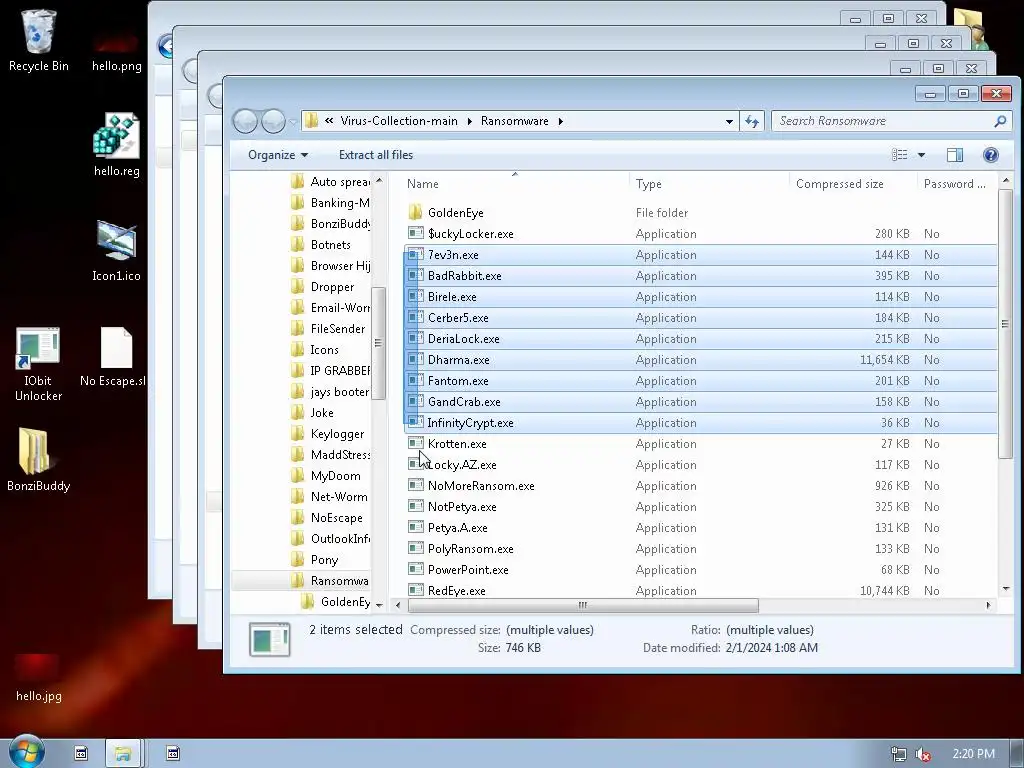
Task: Select NoMoreRansom.exe file
Action: [700, 486]
